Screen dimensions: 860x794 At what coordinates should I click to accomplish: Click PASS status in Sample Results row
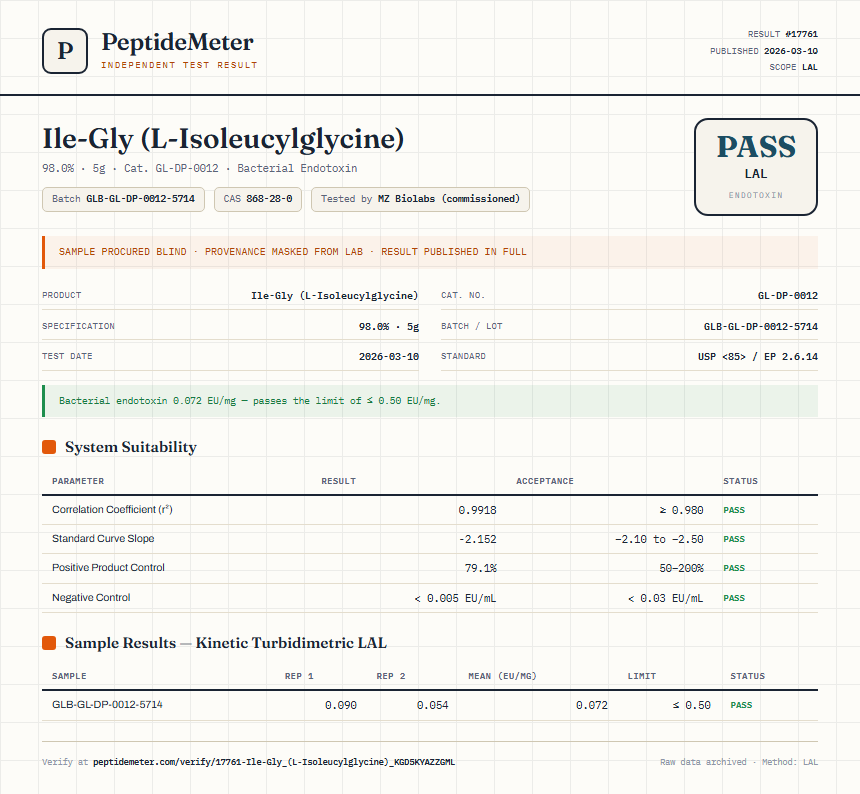click(x=741, y=705)
